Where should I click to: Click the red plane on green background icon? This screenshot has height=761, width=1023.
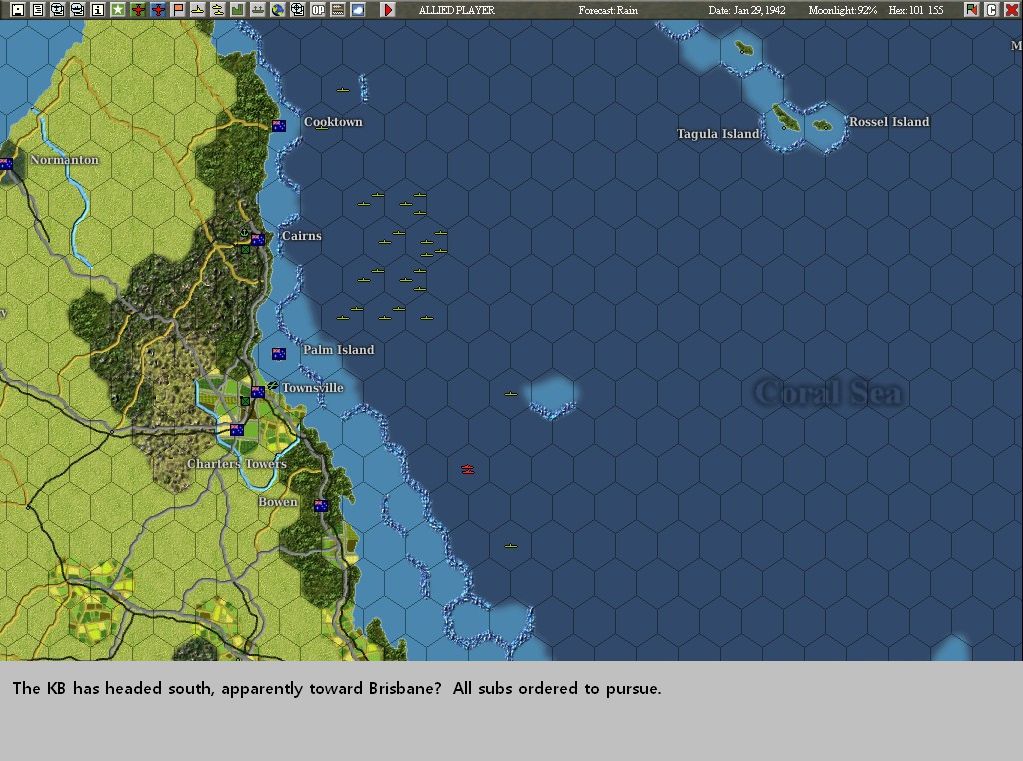point(138,10)
